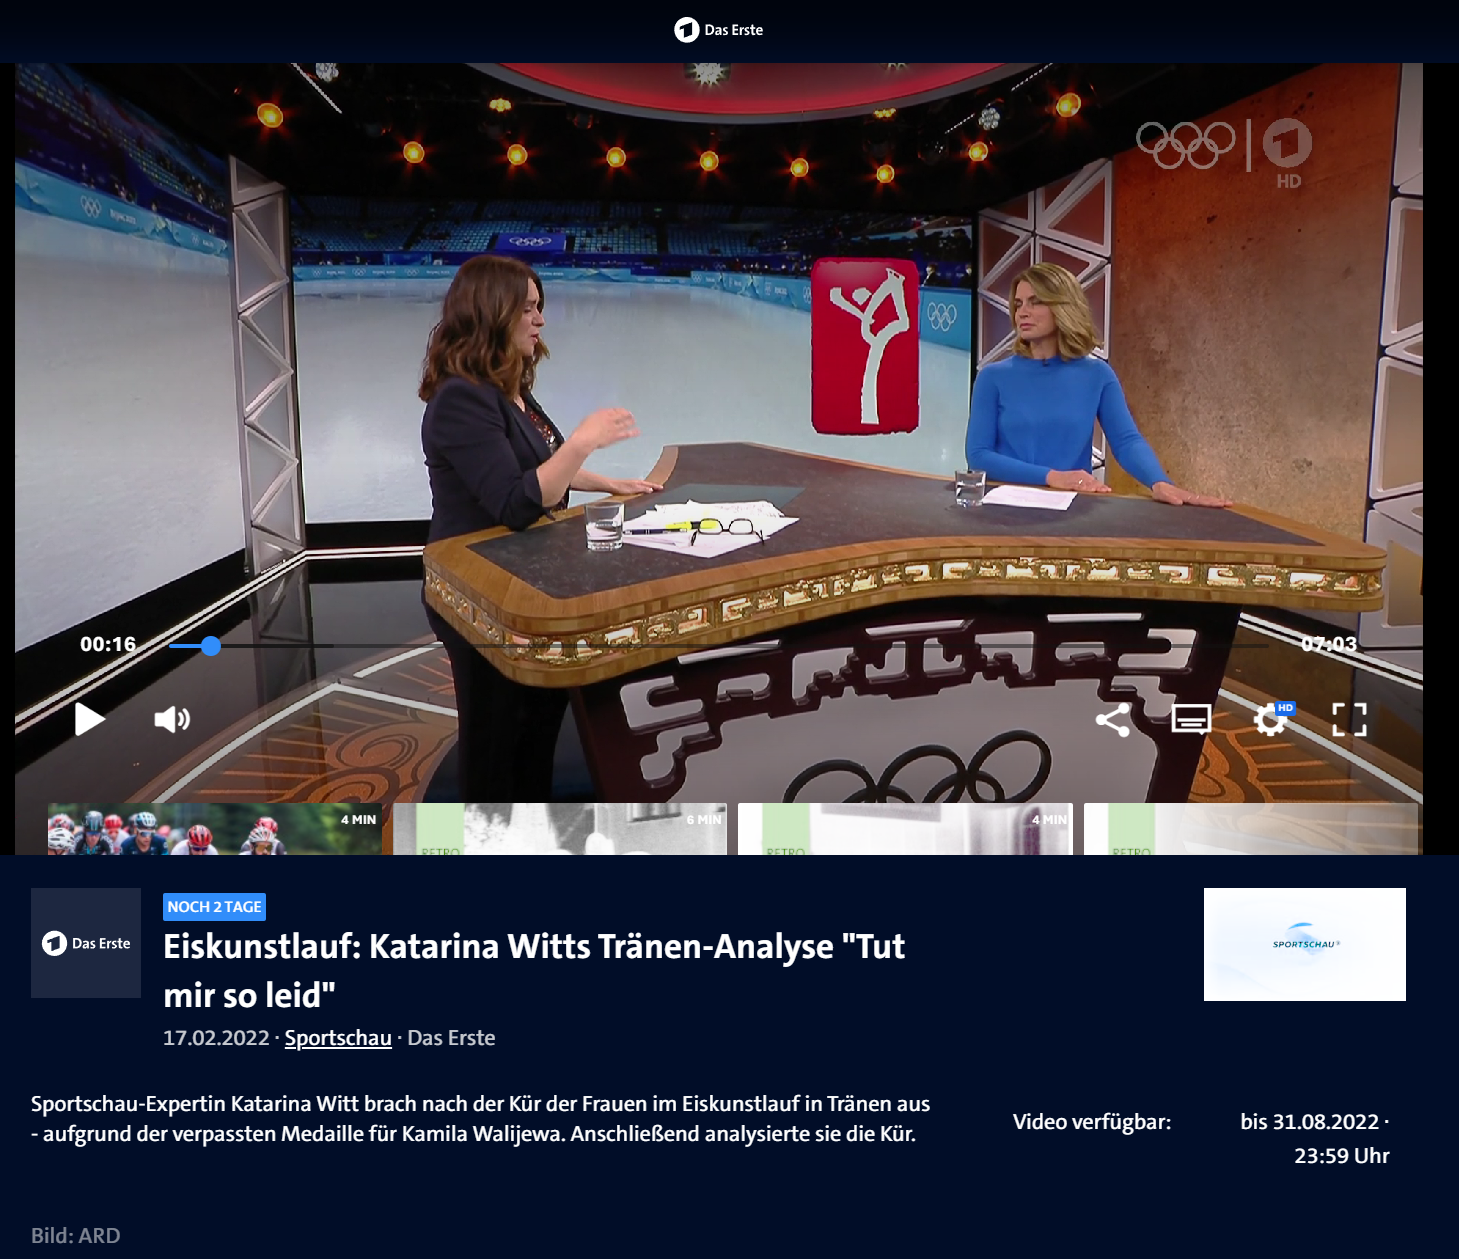Viewport: 1459px width, 1259px height.
Task: Mute the video with the speaker icon
Action: pyautogui.click(x=171, y=719)
